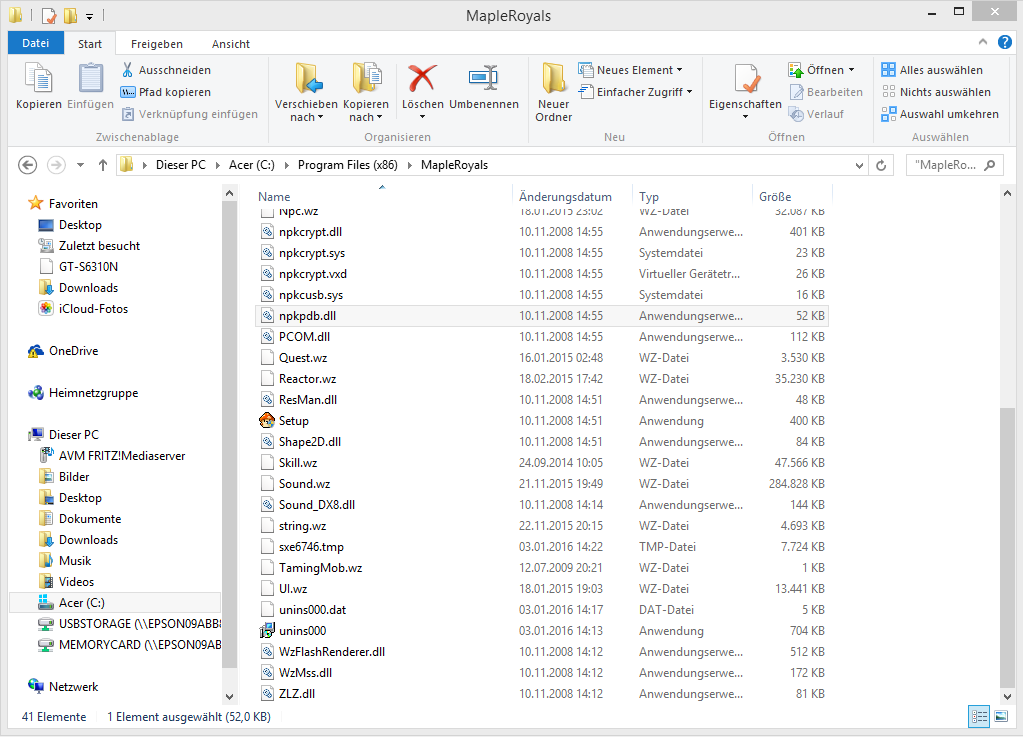Click Bearbeiten in ribbon

[825, 92]
